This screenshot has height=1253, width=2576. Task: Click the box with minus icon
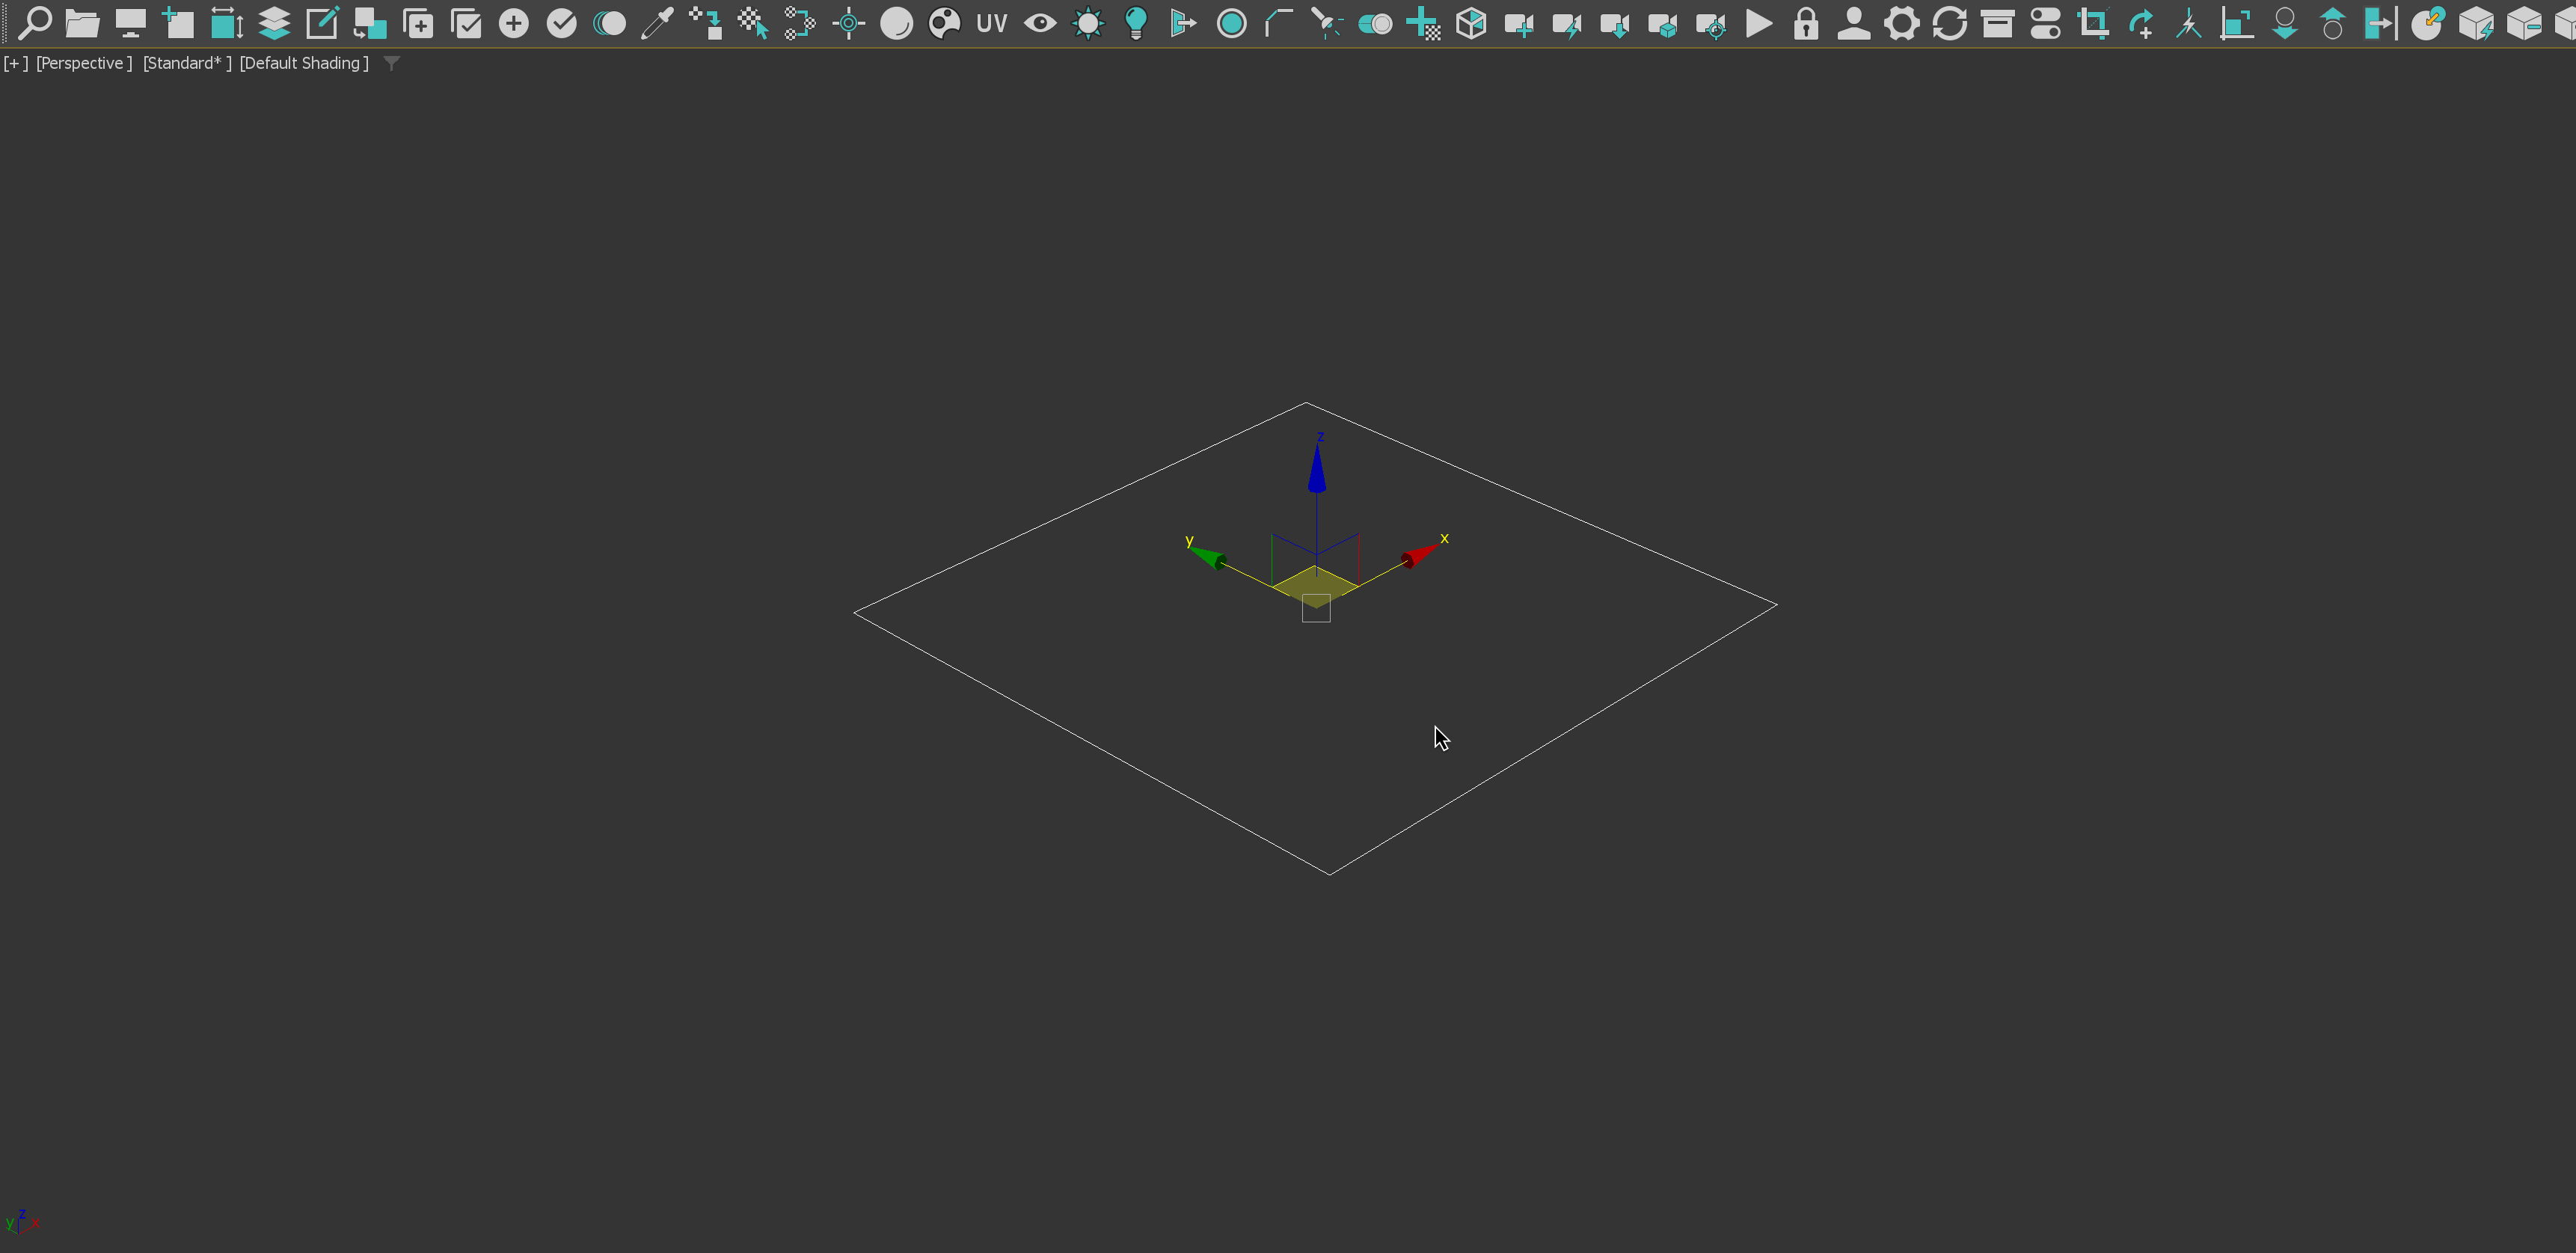pos(2524,22)
